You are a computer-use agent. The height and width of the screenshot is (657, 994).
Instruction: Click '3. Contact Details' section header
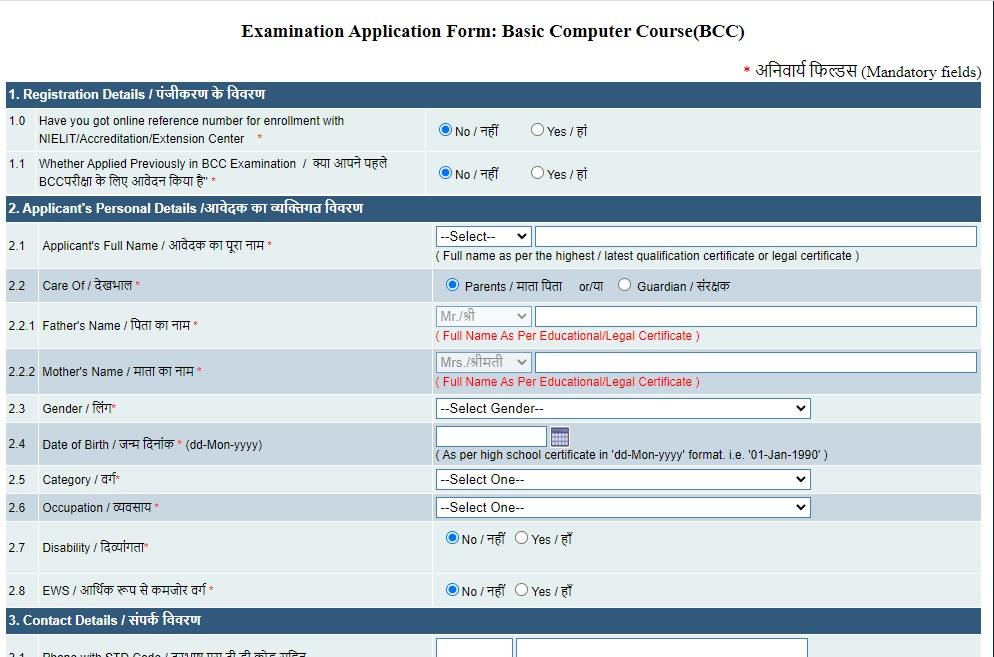click(493, 620)
